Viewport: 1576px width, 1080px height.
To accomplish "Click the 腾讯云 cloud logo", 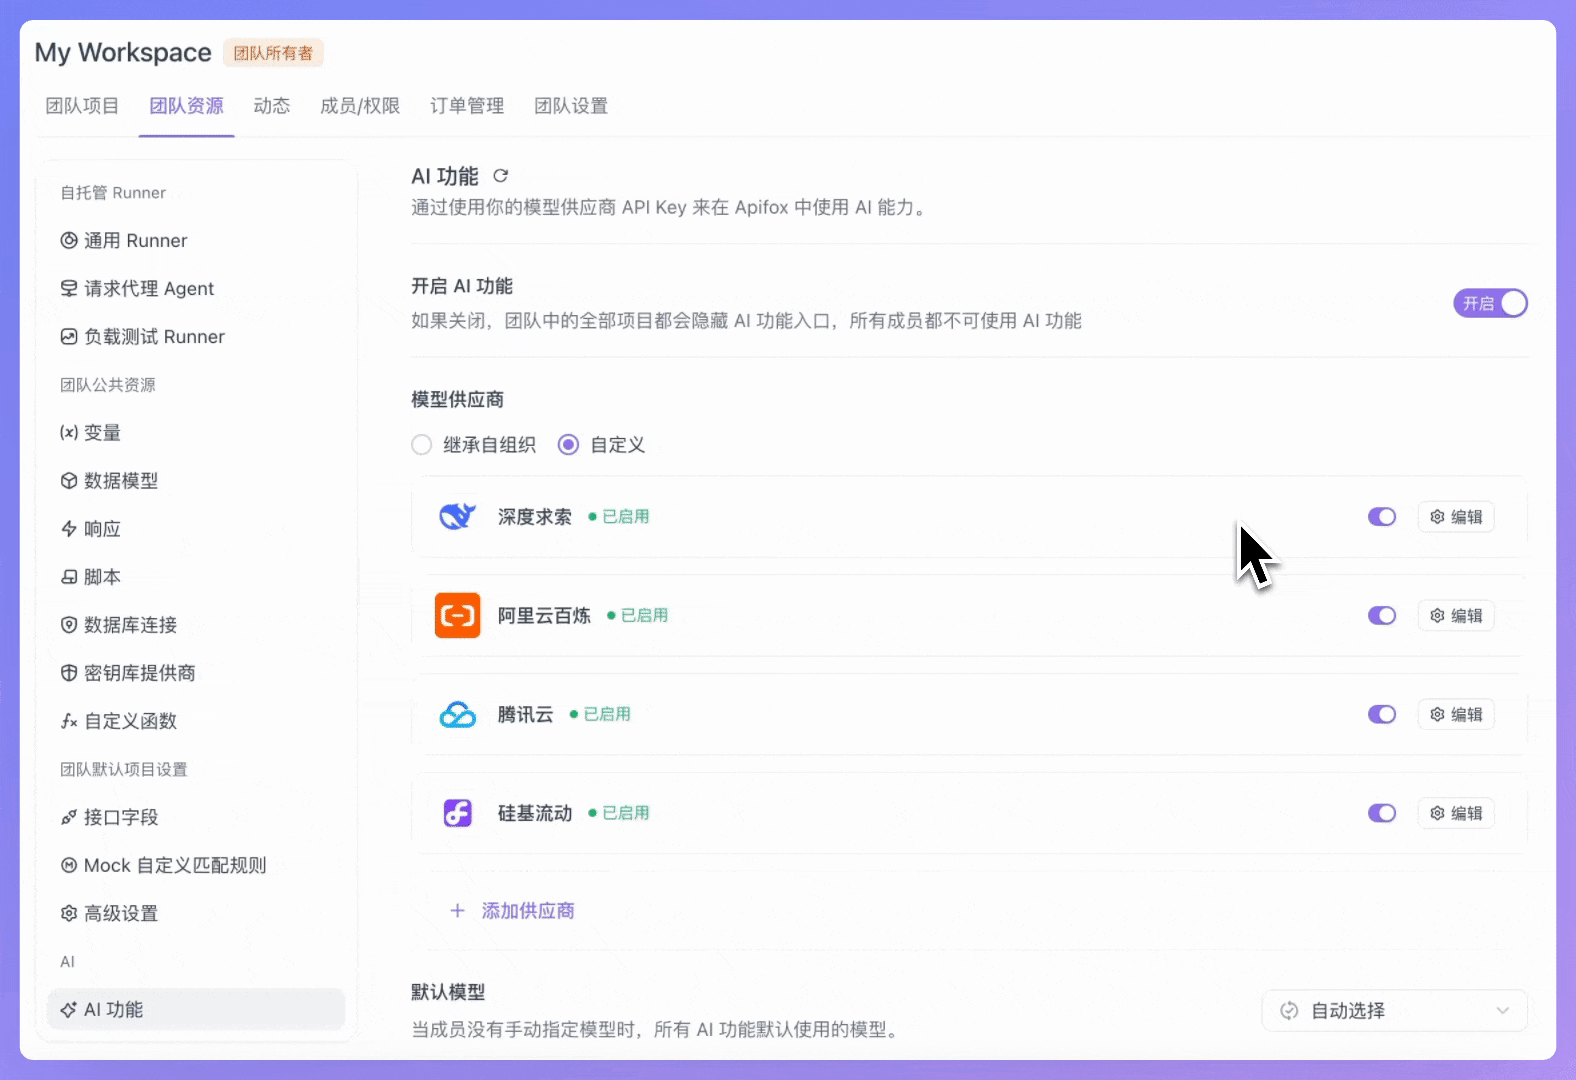I will point(458,714).
